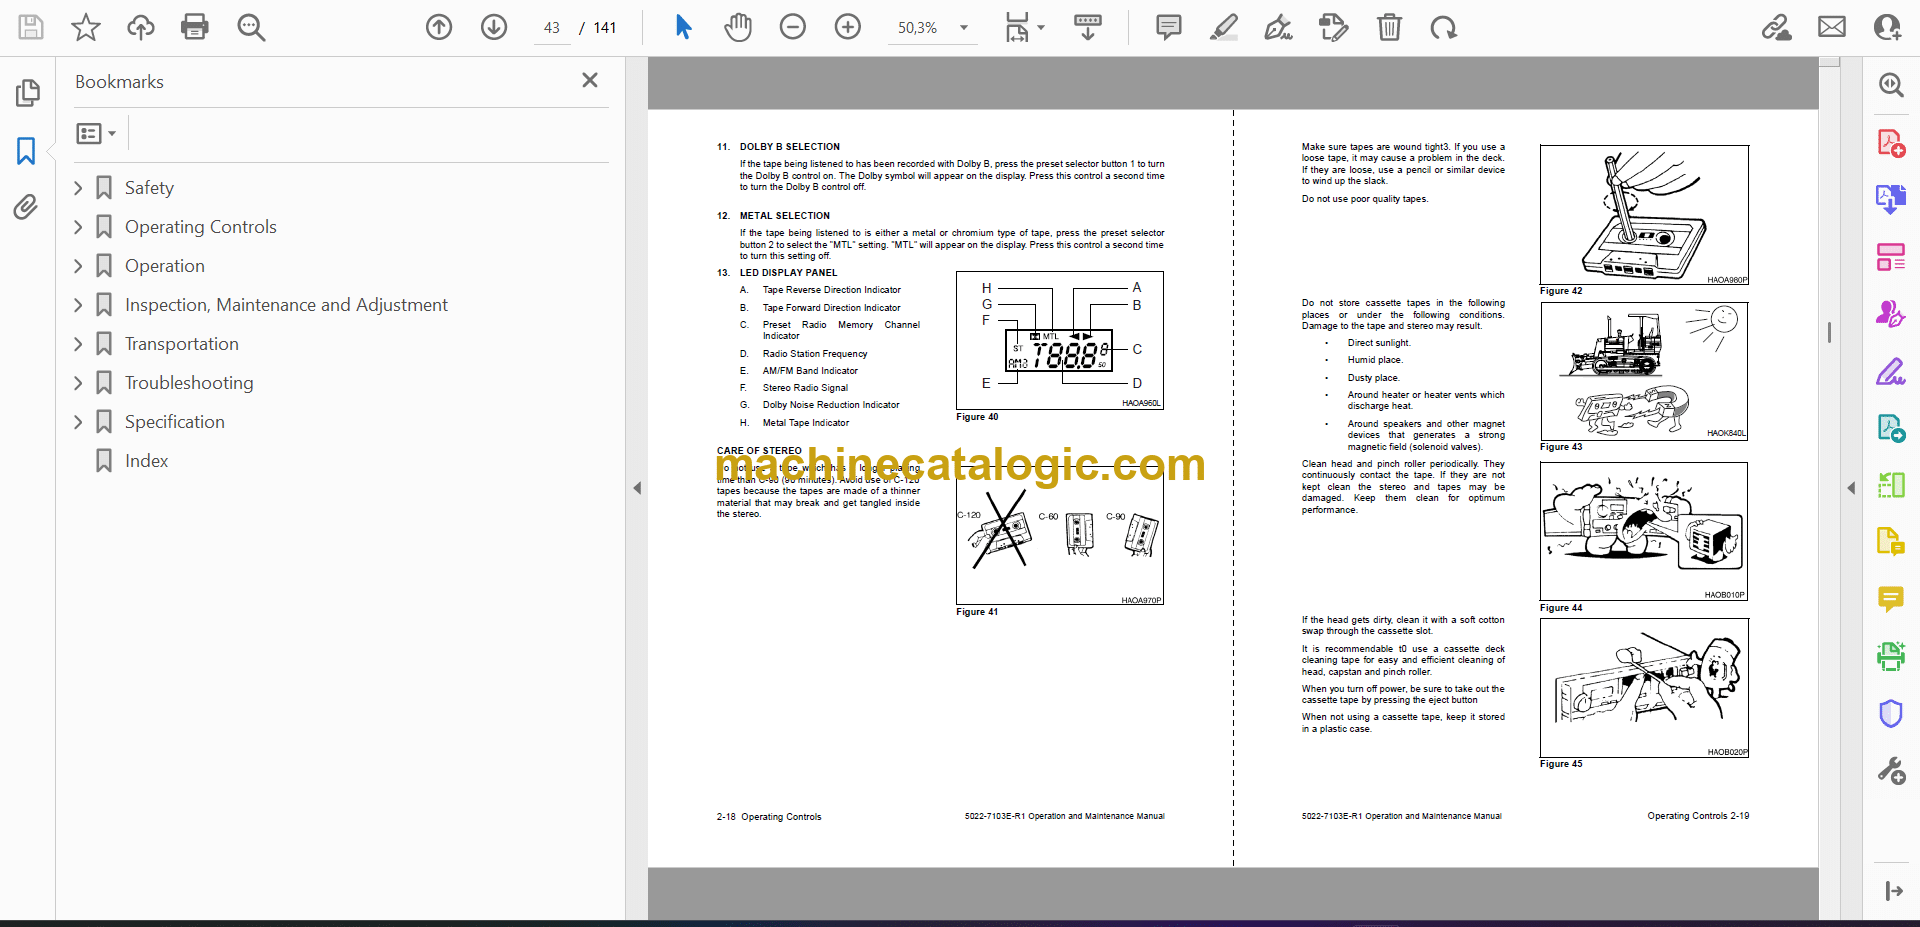Viewport: 1920px width, 927px height.
Task: Jump to the Index bookmark
Action: click(x=146, y=461)
